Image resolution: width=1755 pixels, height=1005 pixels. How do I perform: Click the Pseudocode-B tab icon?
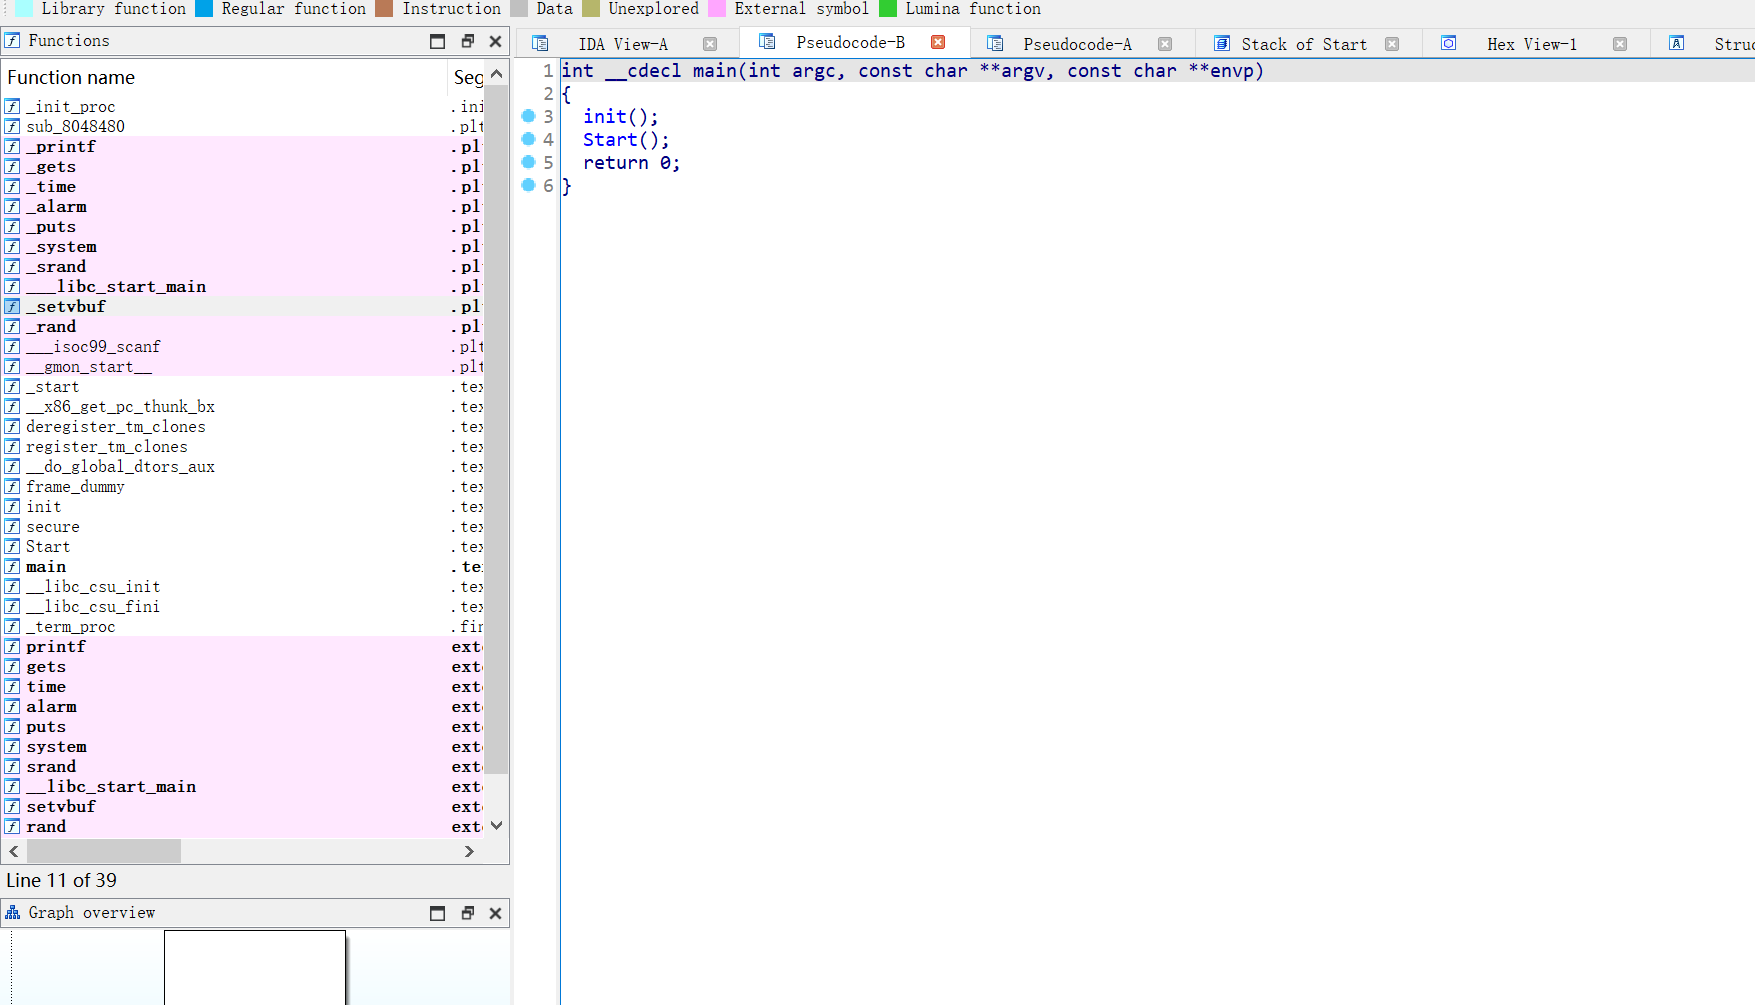pyautogui.click(x=767, y=41)
